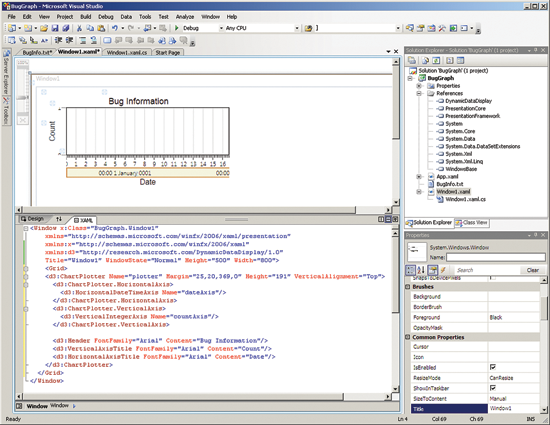Image resolution: width=550 pixels, height=425 pixels.
Task: Swap panes arrows icon between Design and XAML
Action: click(x=59, y=219)
